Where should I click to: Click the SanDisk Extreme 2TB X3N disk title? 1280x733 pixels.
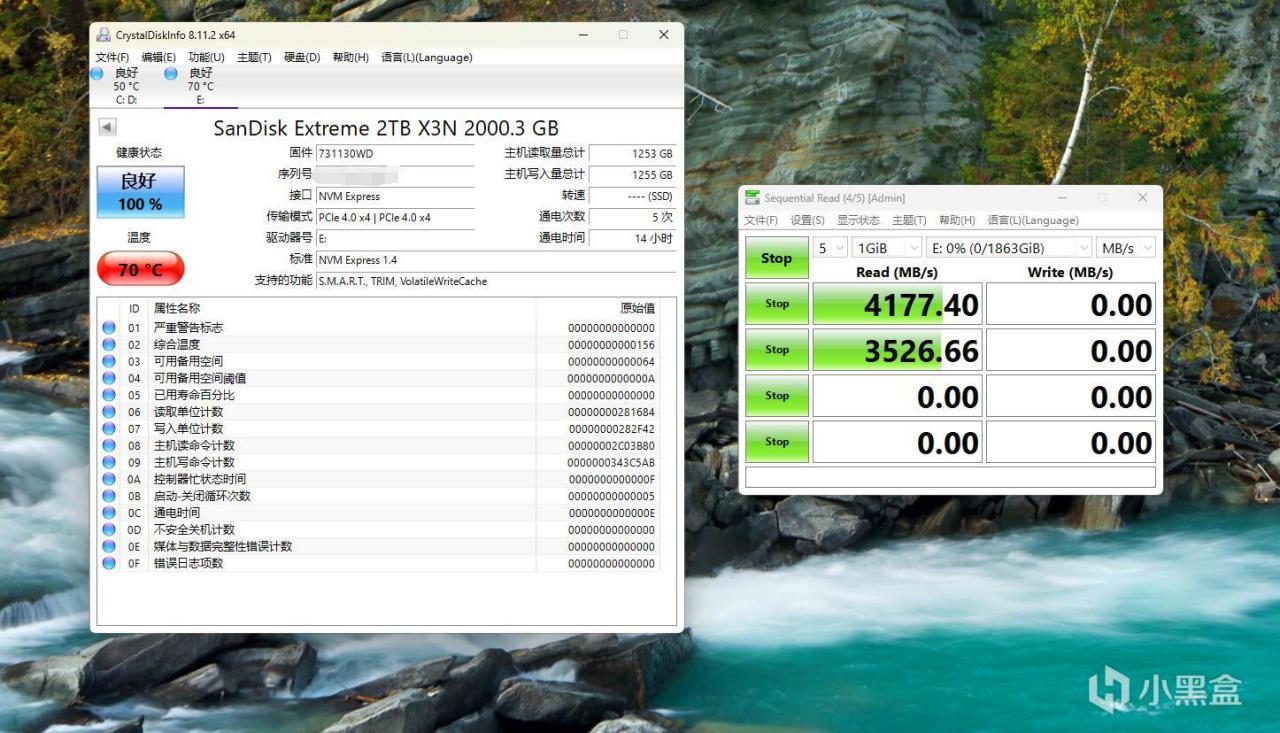(386, 128)
